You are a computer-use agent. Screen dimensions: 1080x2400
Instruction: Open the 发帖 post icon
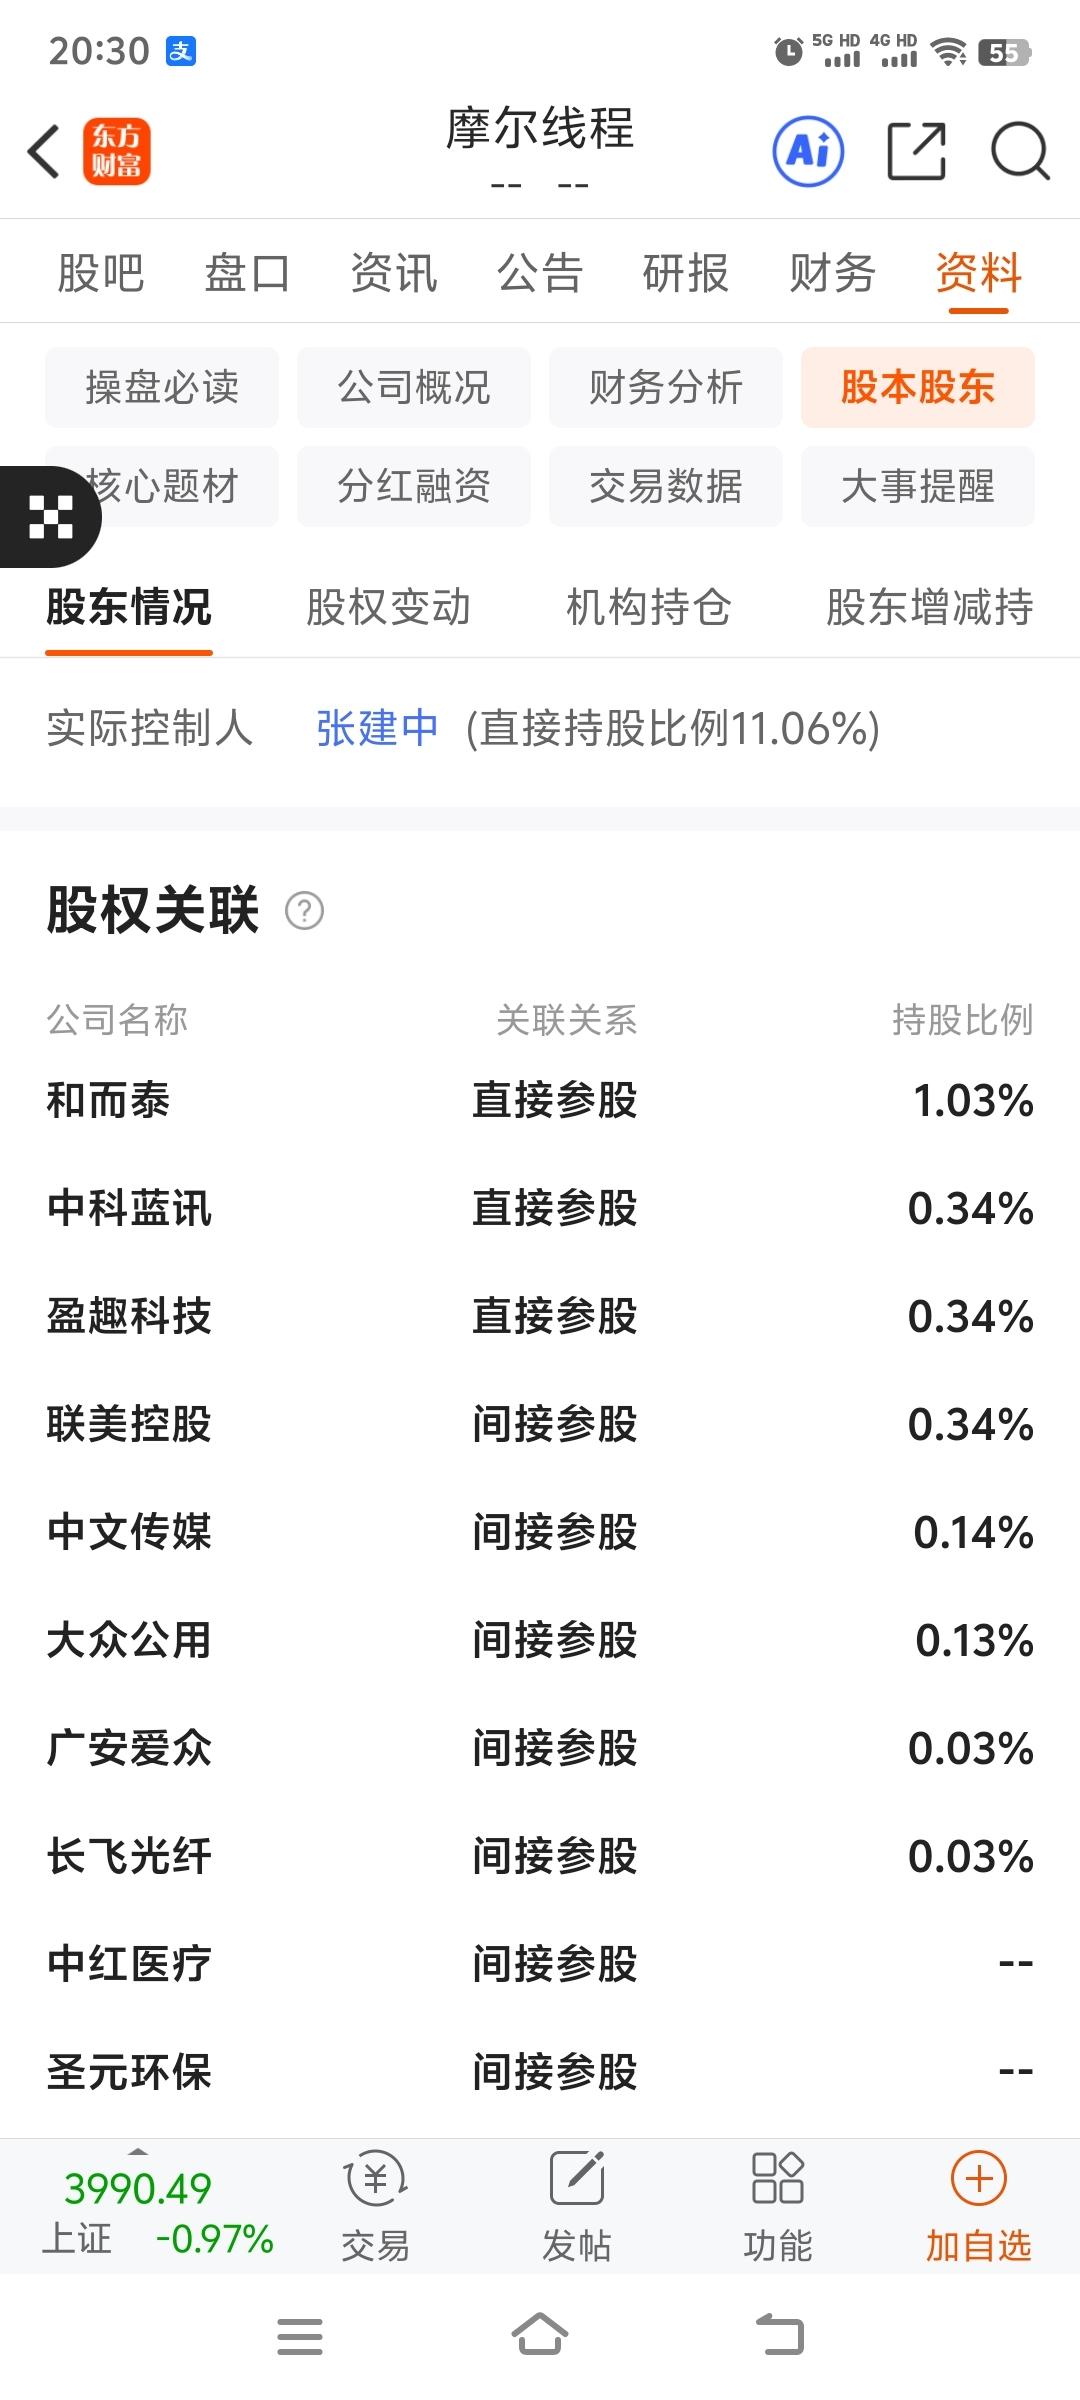click(x=577, y=2178)
